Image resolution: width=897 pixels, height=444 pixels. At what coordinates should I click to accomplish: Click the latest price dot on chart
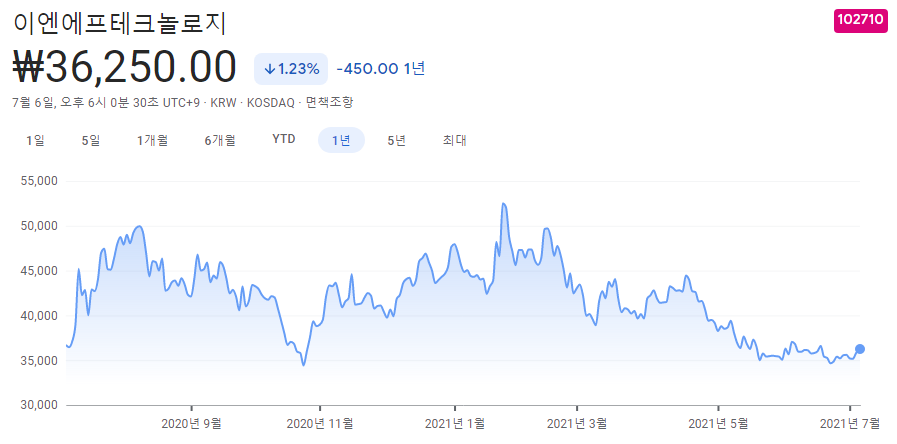pyautogui.click(x=860, y=349)
